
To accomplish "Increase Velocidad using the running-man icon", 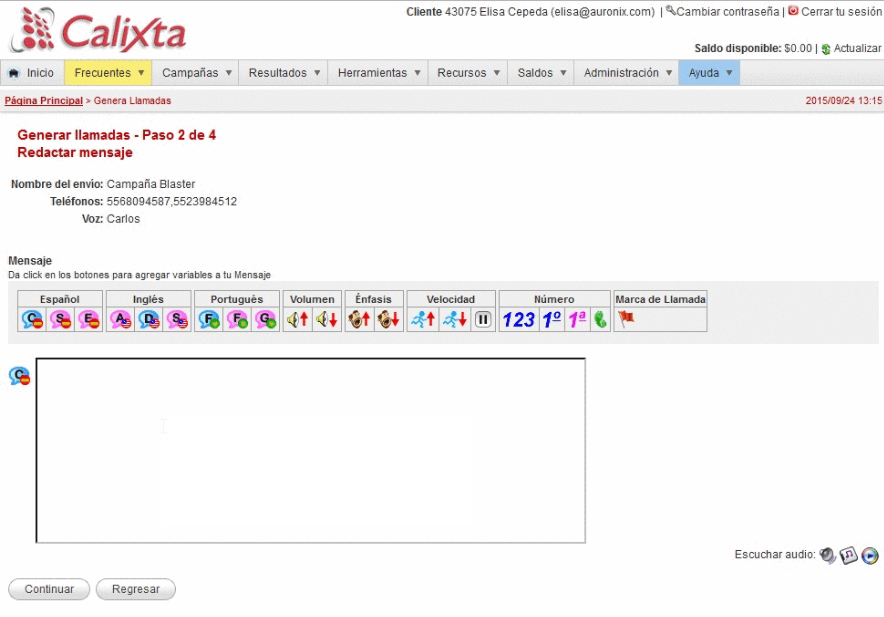I will tap(424, 320).
